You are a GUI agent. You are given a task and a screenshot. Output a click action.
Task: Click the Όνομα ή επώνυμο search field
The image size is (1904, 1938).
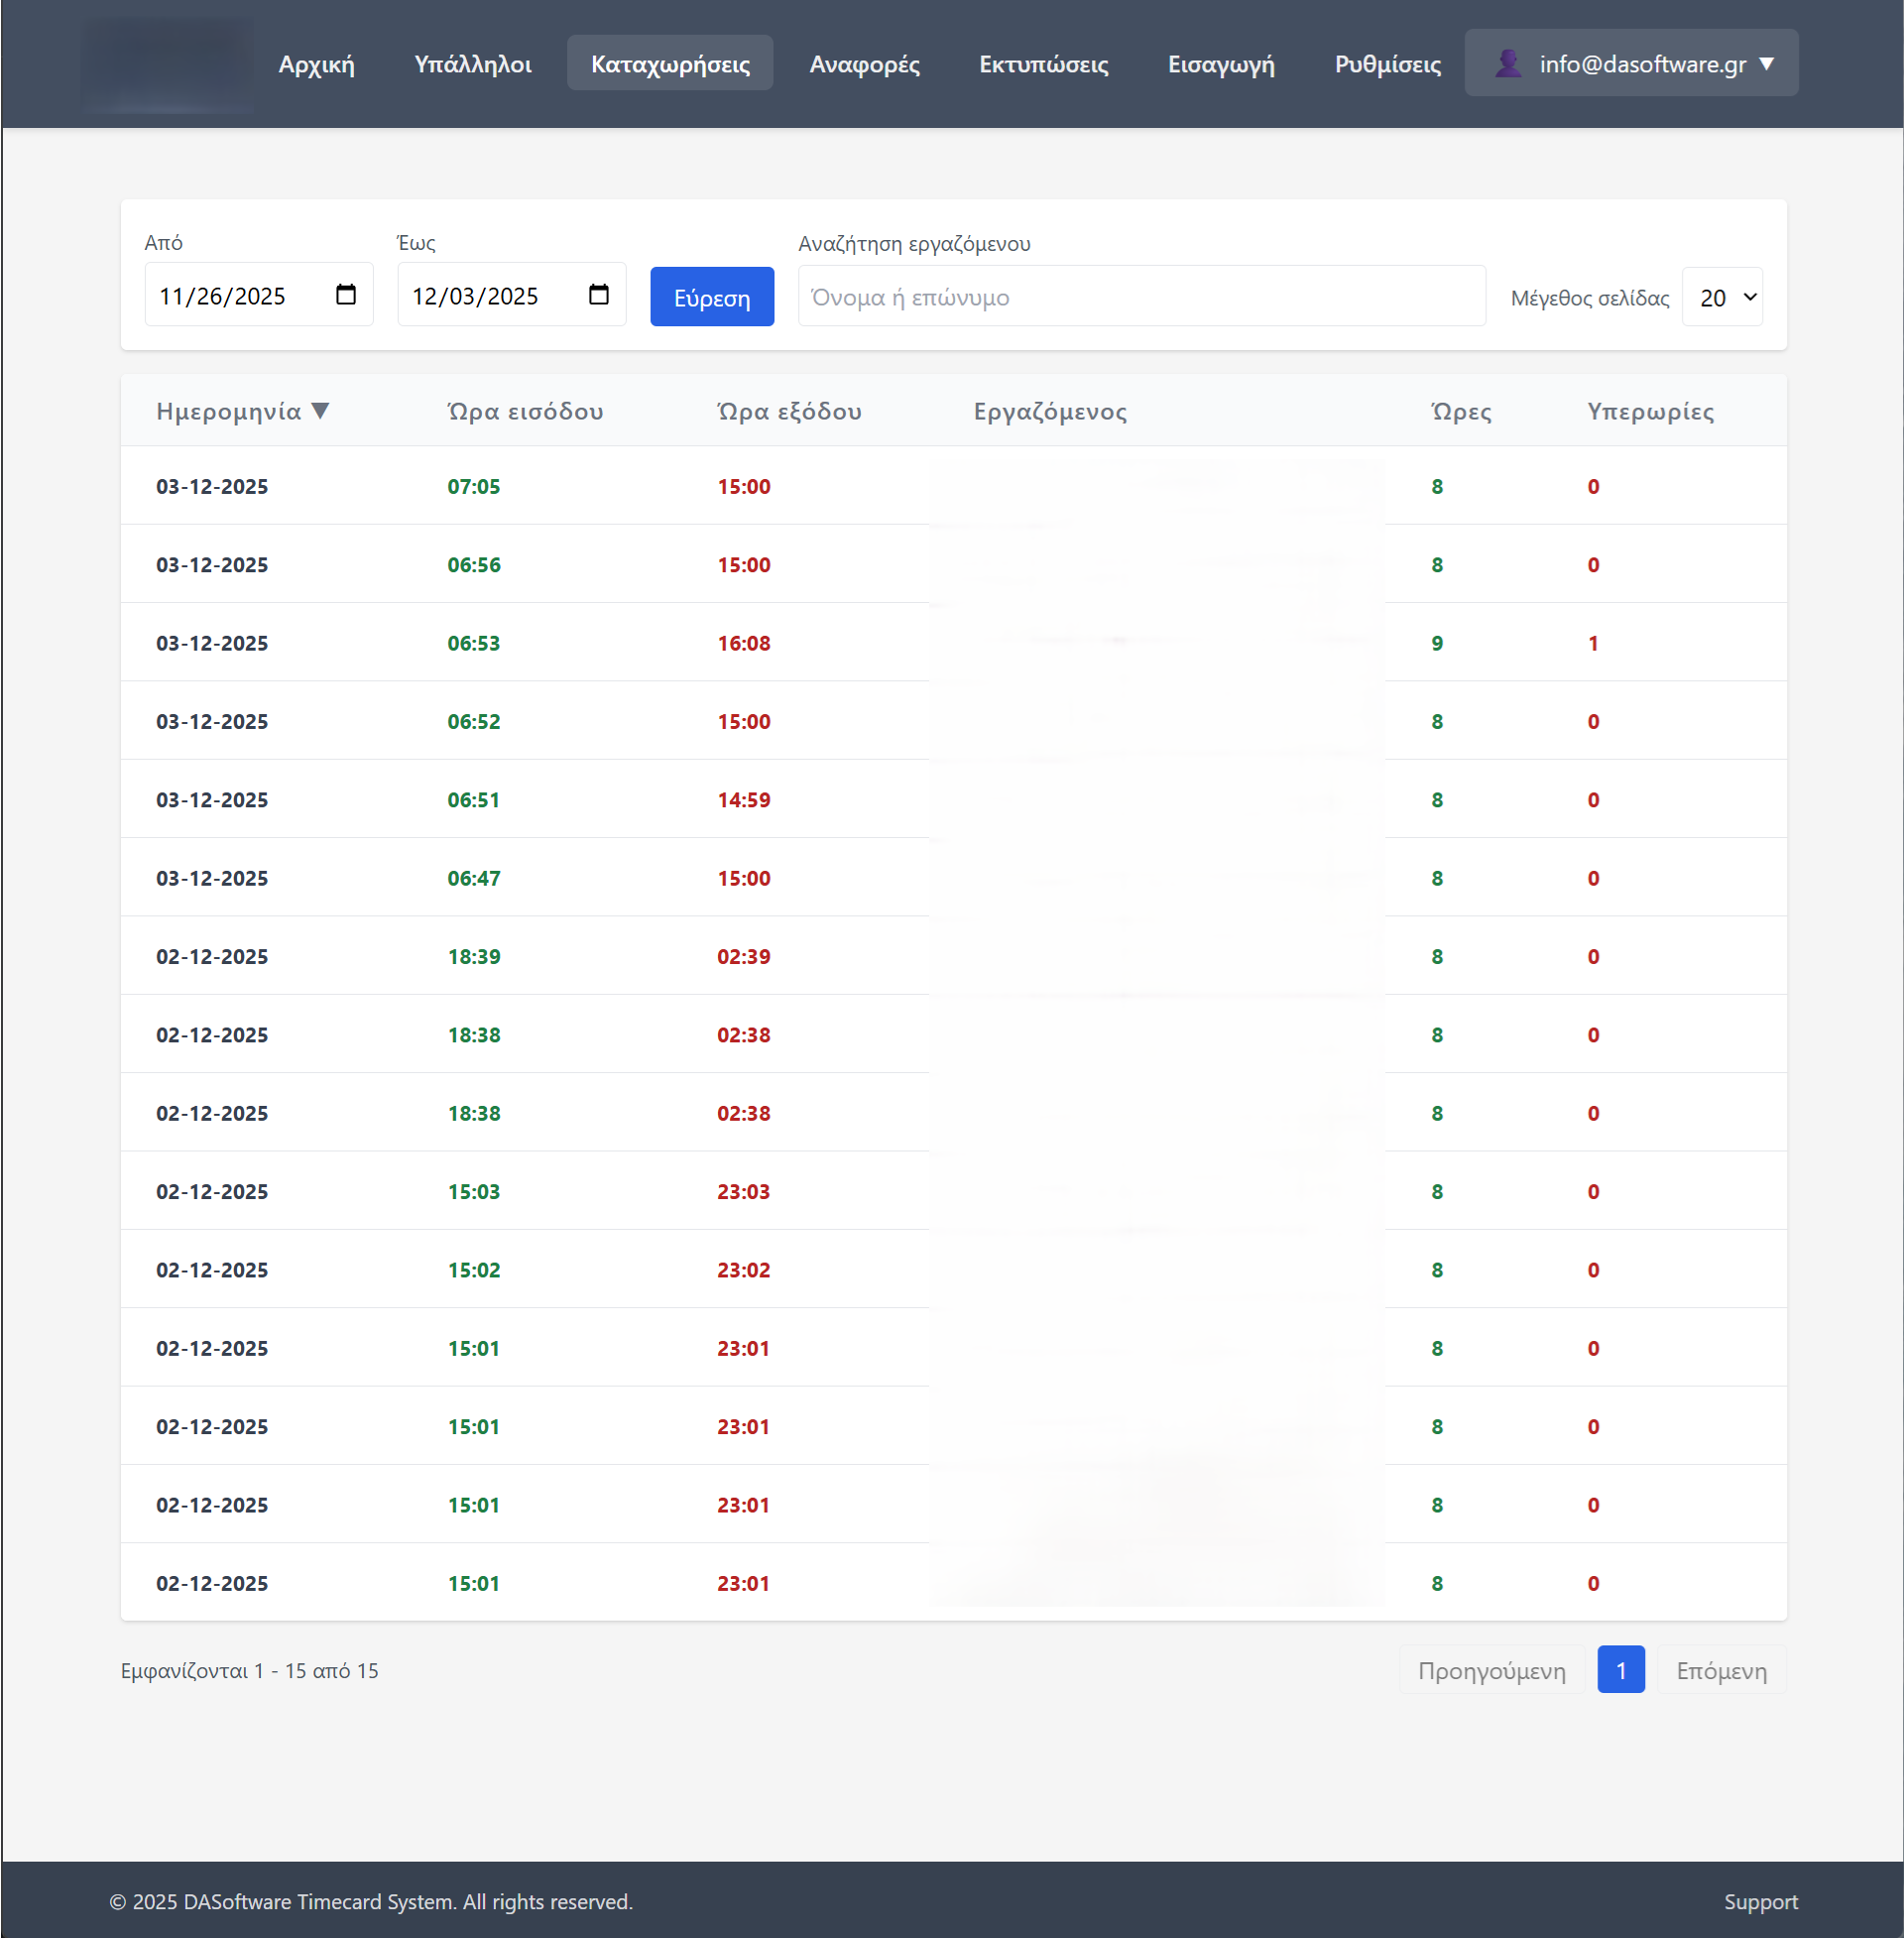[x=1141, y=296]
